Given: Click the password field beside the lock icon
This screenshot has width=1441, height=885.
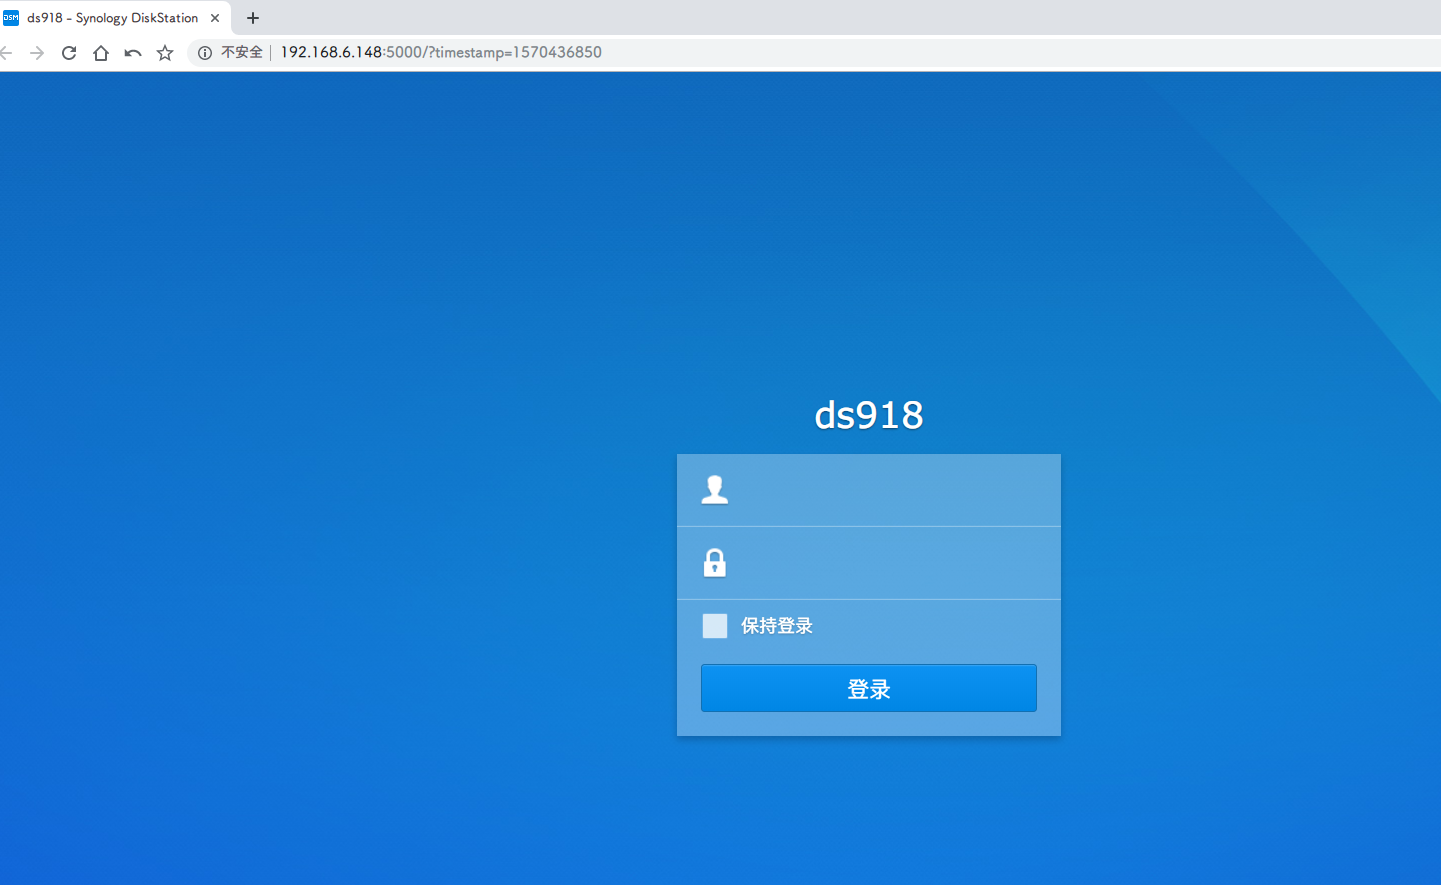Looking at the screenshot, I should (x=869, y=563).
